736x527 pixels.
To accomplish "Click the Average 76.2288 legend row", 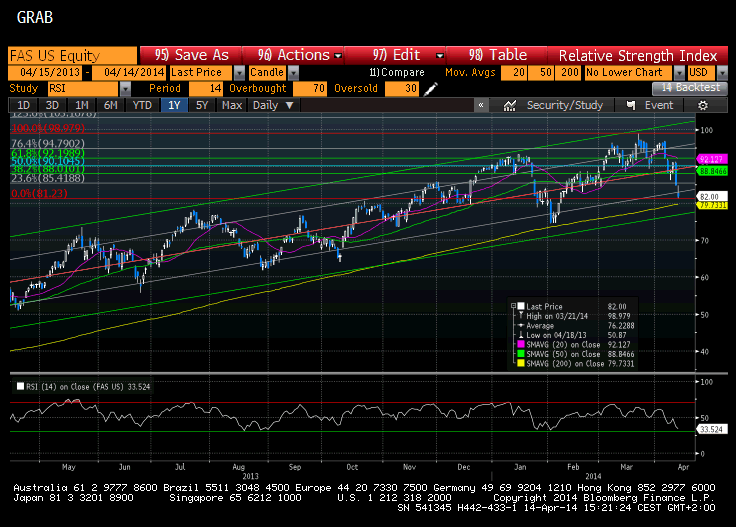I will 574,326.
